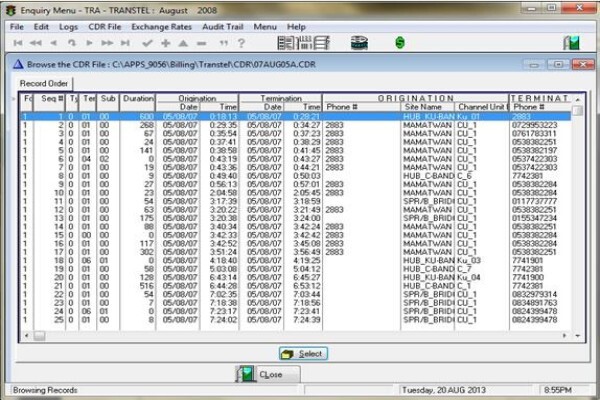Click the single-left previous record arrow
The image size is (600, 400).
pos(54,43)
